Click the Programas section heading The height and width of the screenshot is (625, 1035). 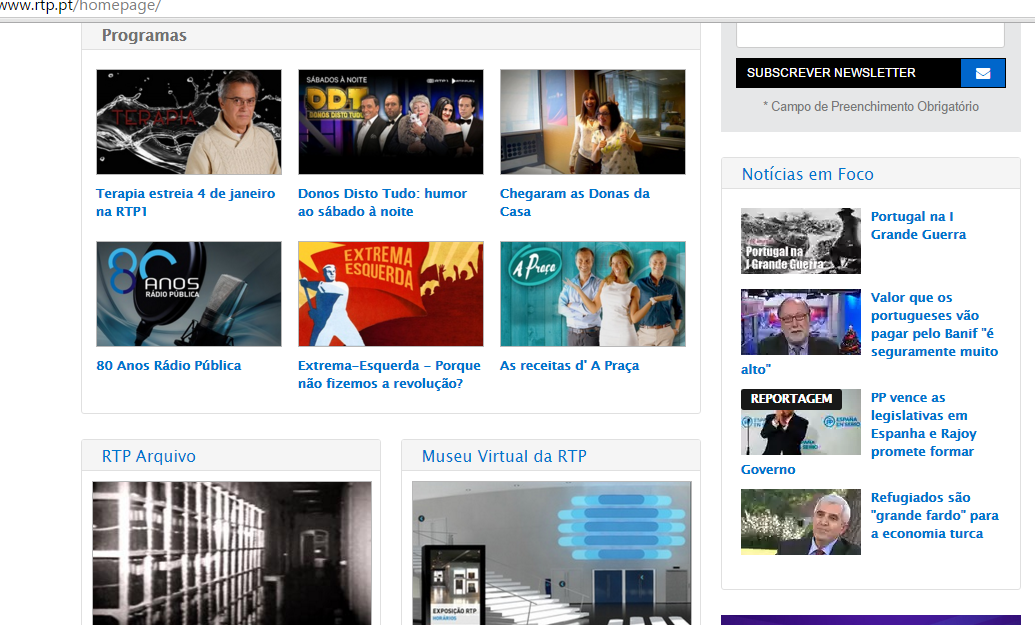pos(145,36)
